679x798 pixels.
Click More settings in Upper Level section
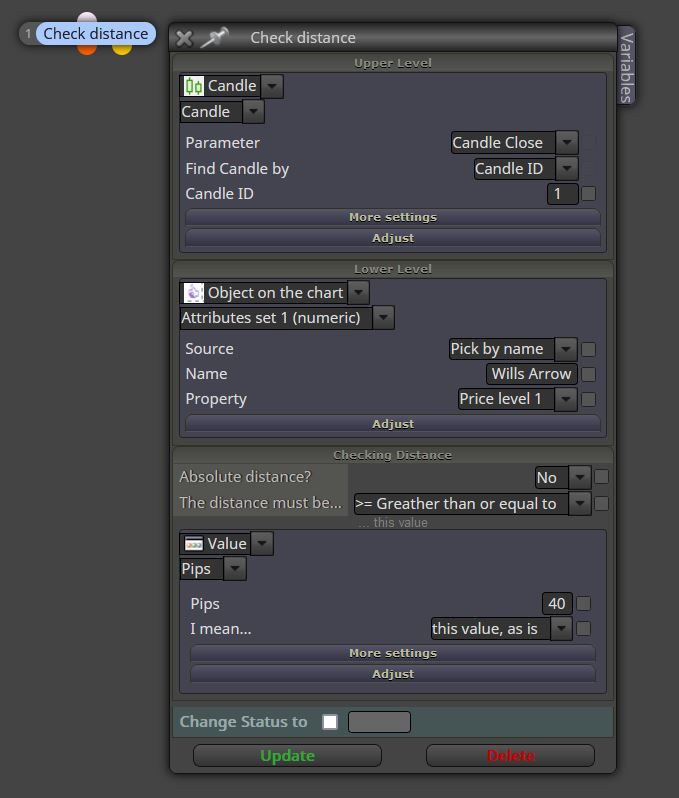(x=393, y=217)
